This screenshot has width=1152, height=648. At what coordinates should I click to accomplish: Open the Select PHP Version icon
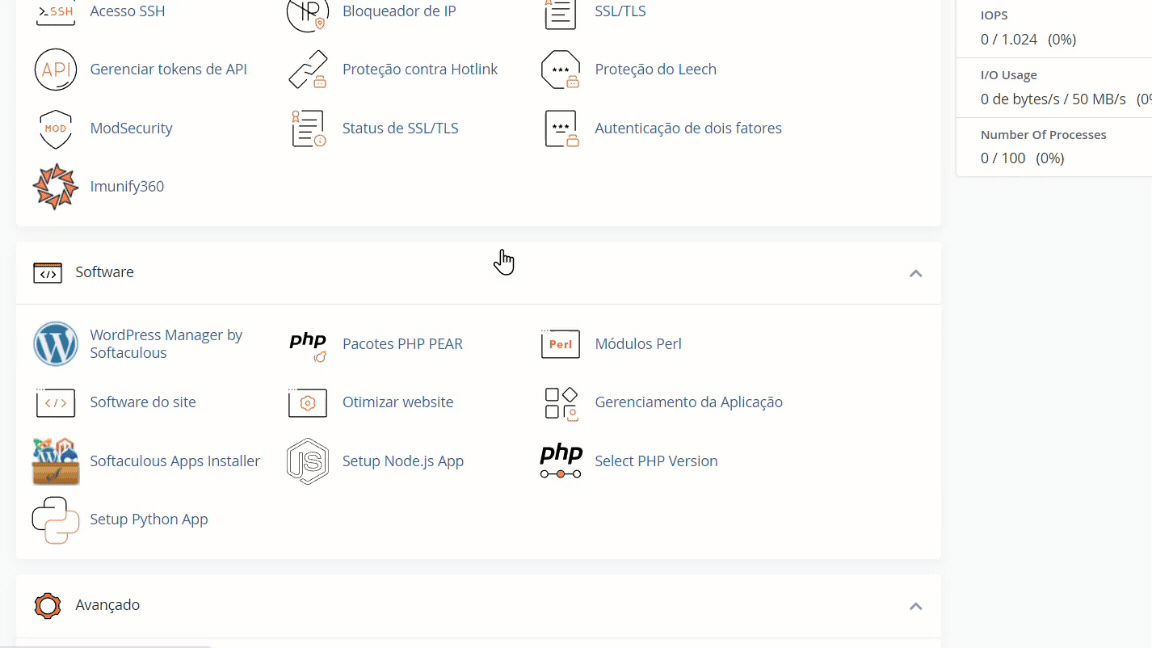(x=561, y=461)
